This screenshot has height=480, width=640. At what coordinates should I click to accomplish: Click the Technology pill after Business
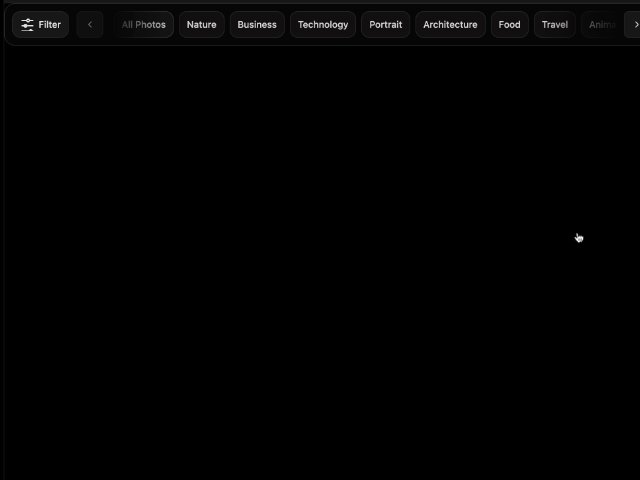322,25
